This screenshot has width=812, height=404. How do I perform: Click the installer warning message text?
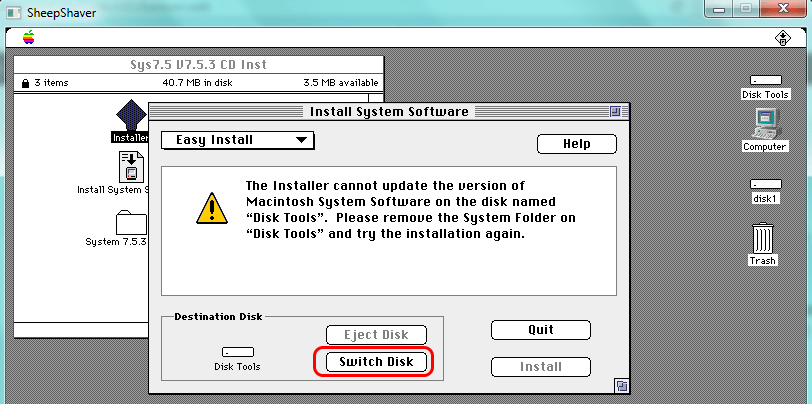click(x=411, y=210)
